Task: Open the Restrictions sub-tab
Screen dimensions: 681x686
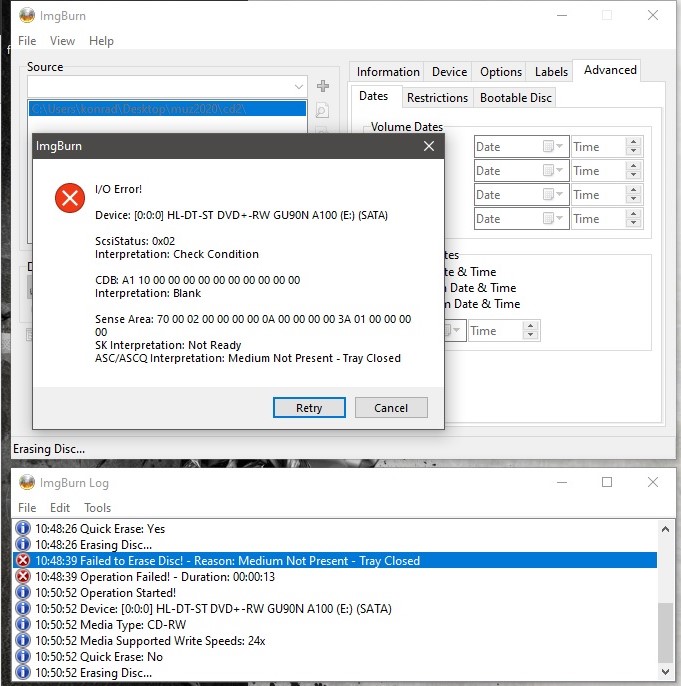Action: [x=437, y=98]
